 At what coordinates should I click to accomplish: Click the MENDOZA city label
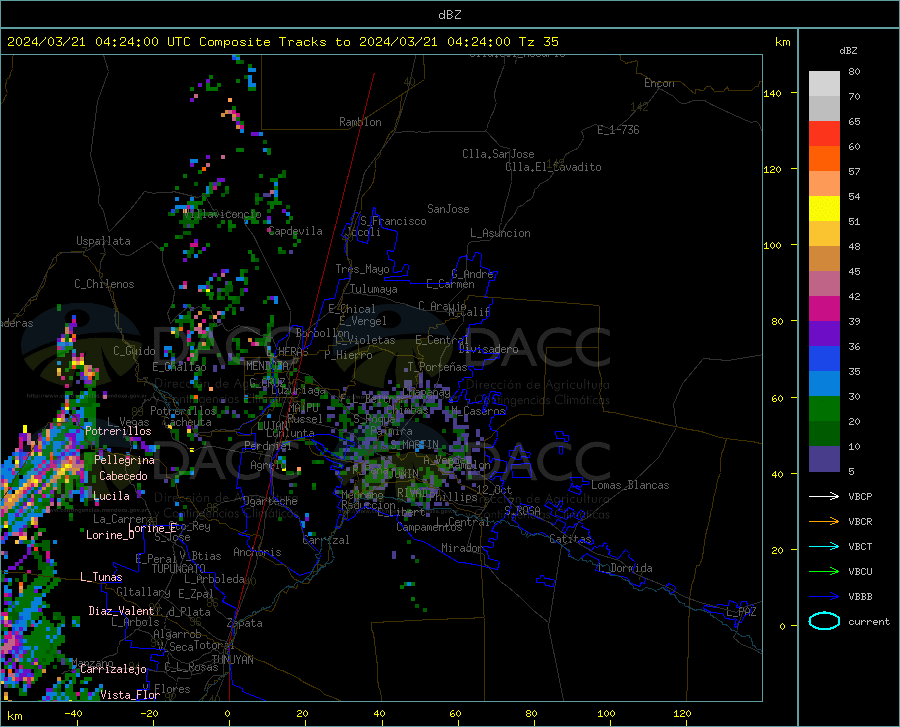click(267, 366)
